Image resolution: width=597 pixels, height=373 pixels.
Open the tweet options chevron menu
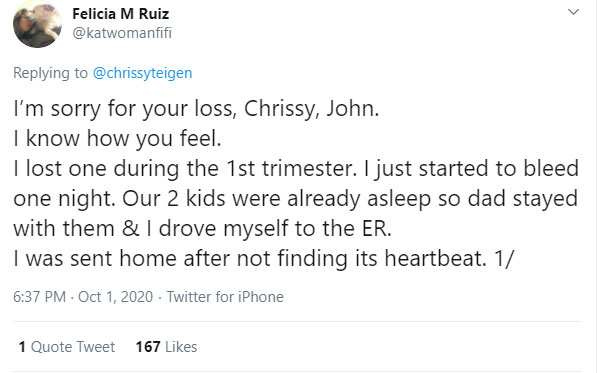[573, 12]
